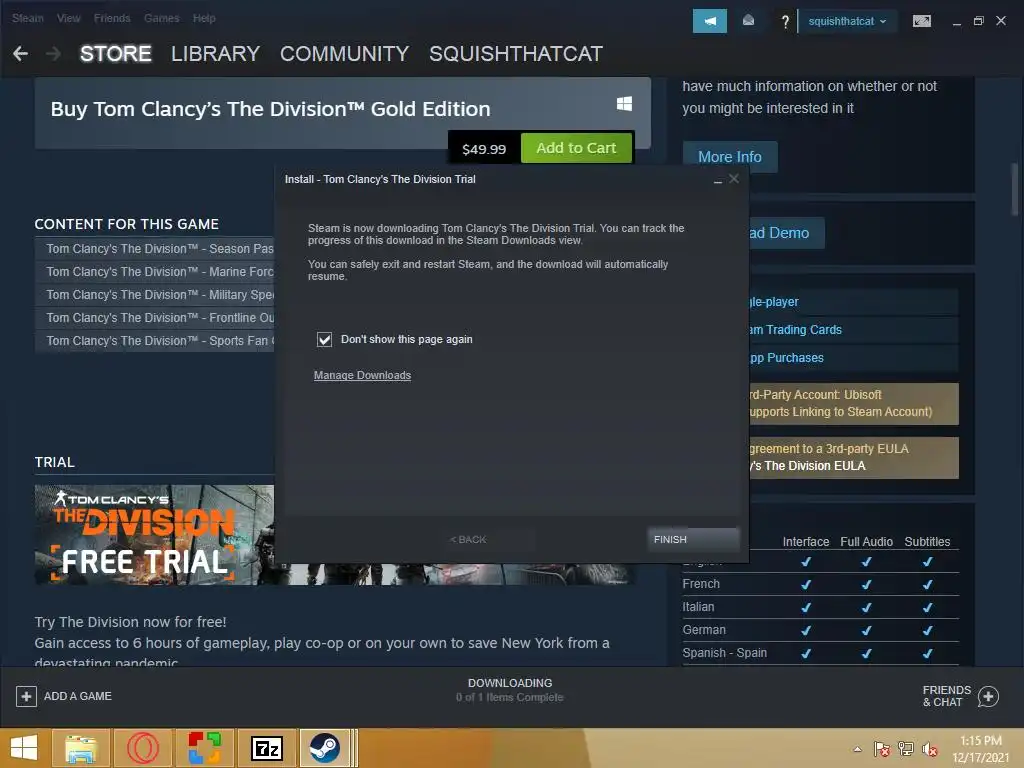Click the Steam Trading Cards link

(854, 330)
